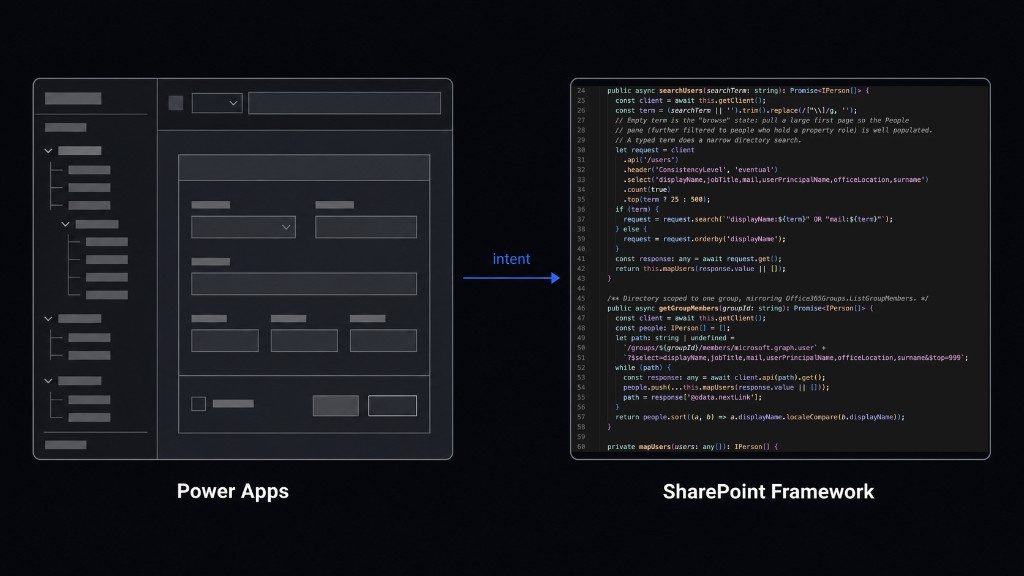This screenshot has height=576, width=1024.
Task: Click the middle of three small inputs in the form
Action: coord(304,340)
